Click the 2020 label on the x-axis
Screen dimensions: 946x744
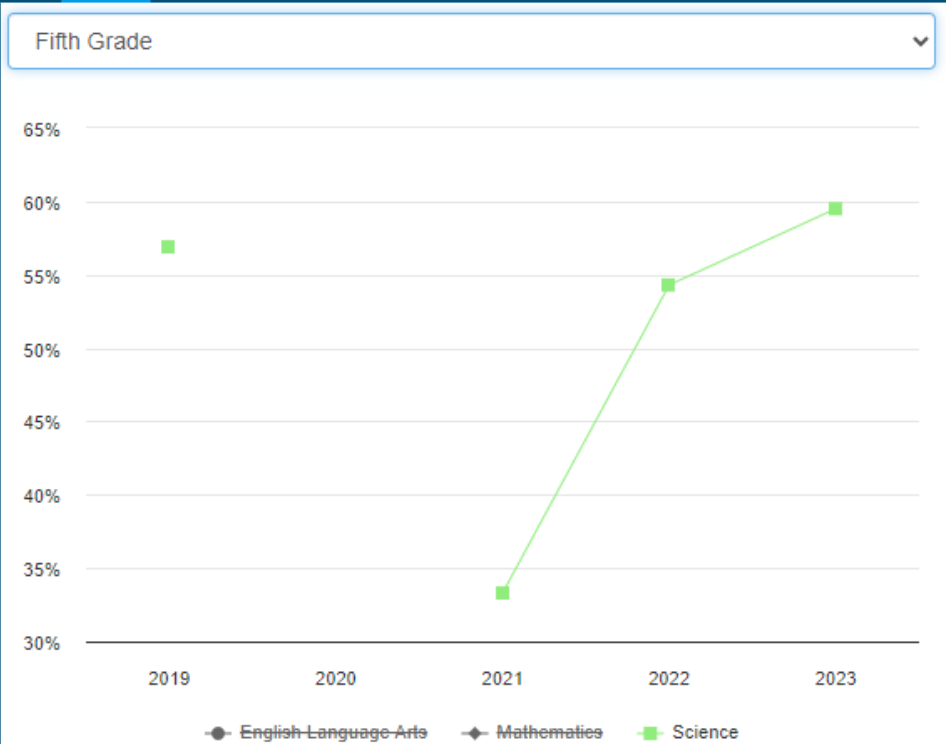click(x=335, y=679)
